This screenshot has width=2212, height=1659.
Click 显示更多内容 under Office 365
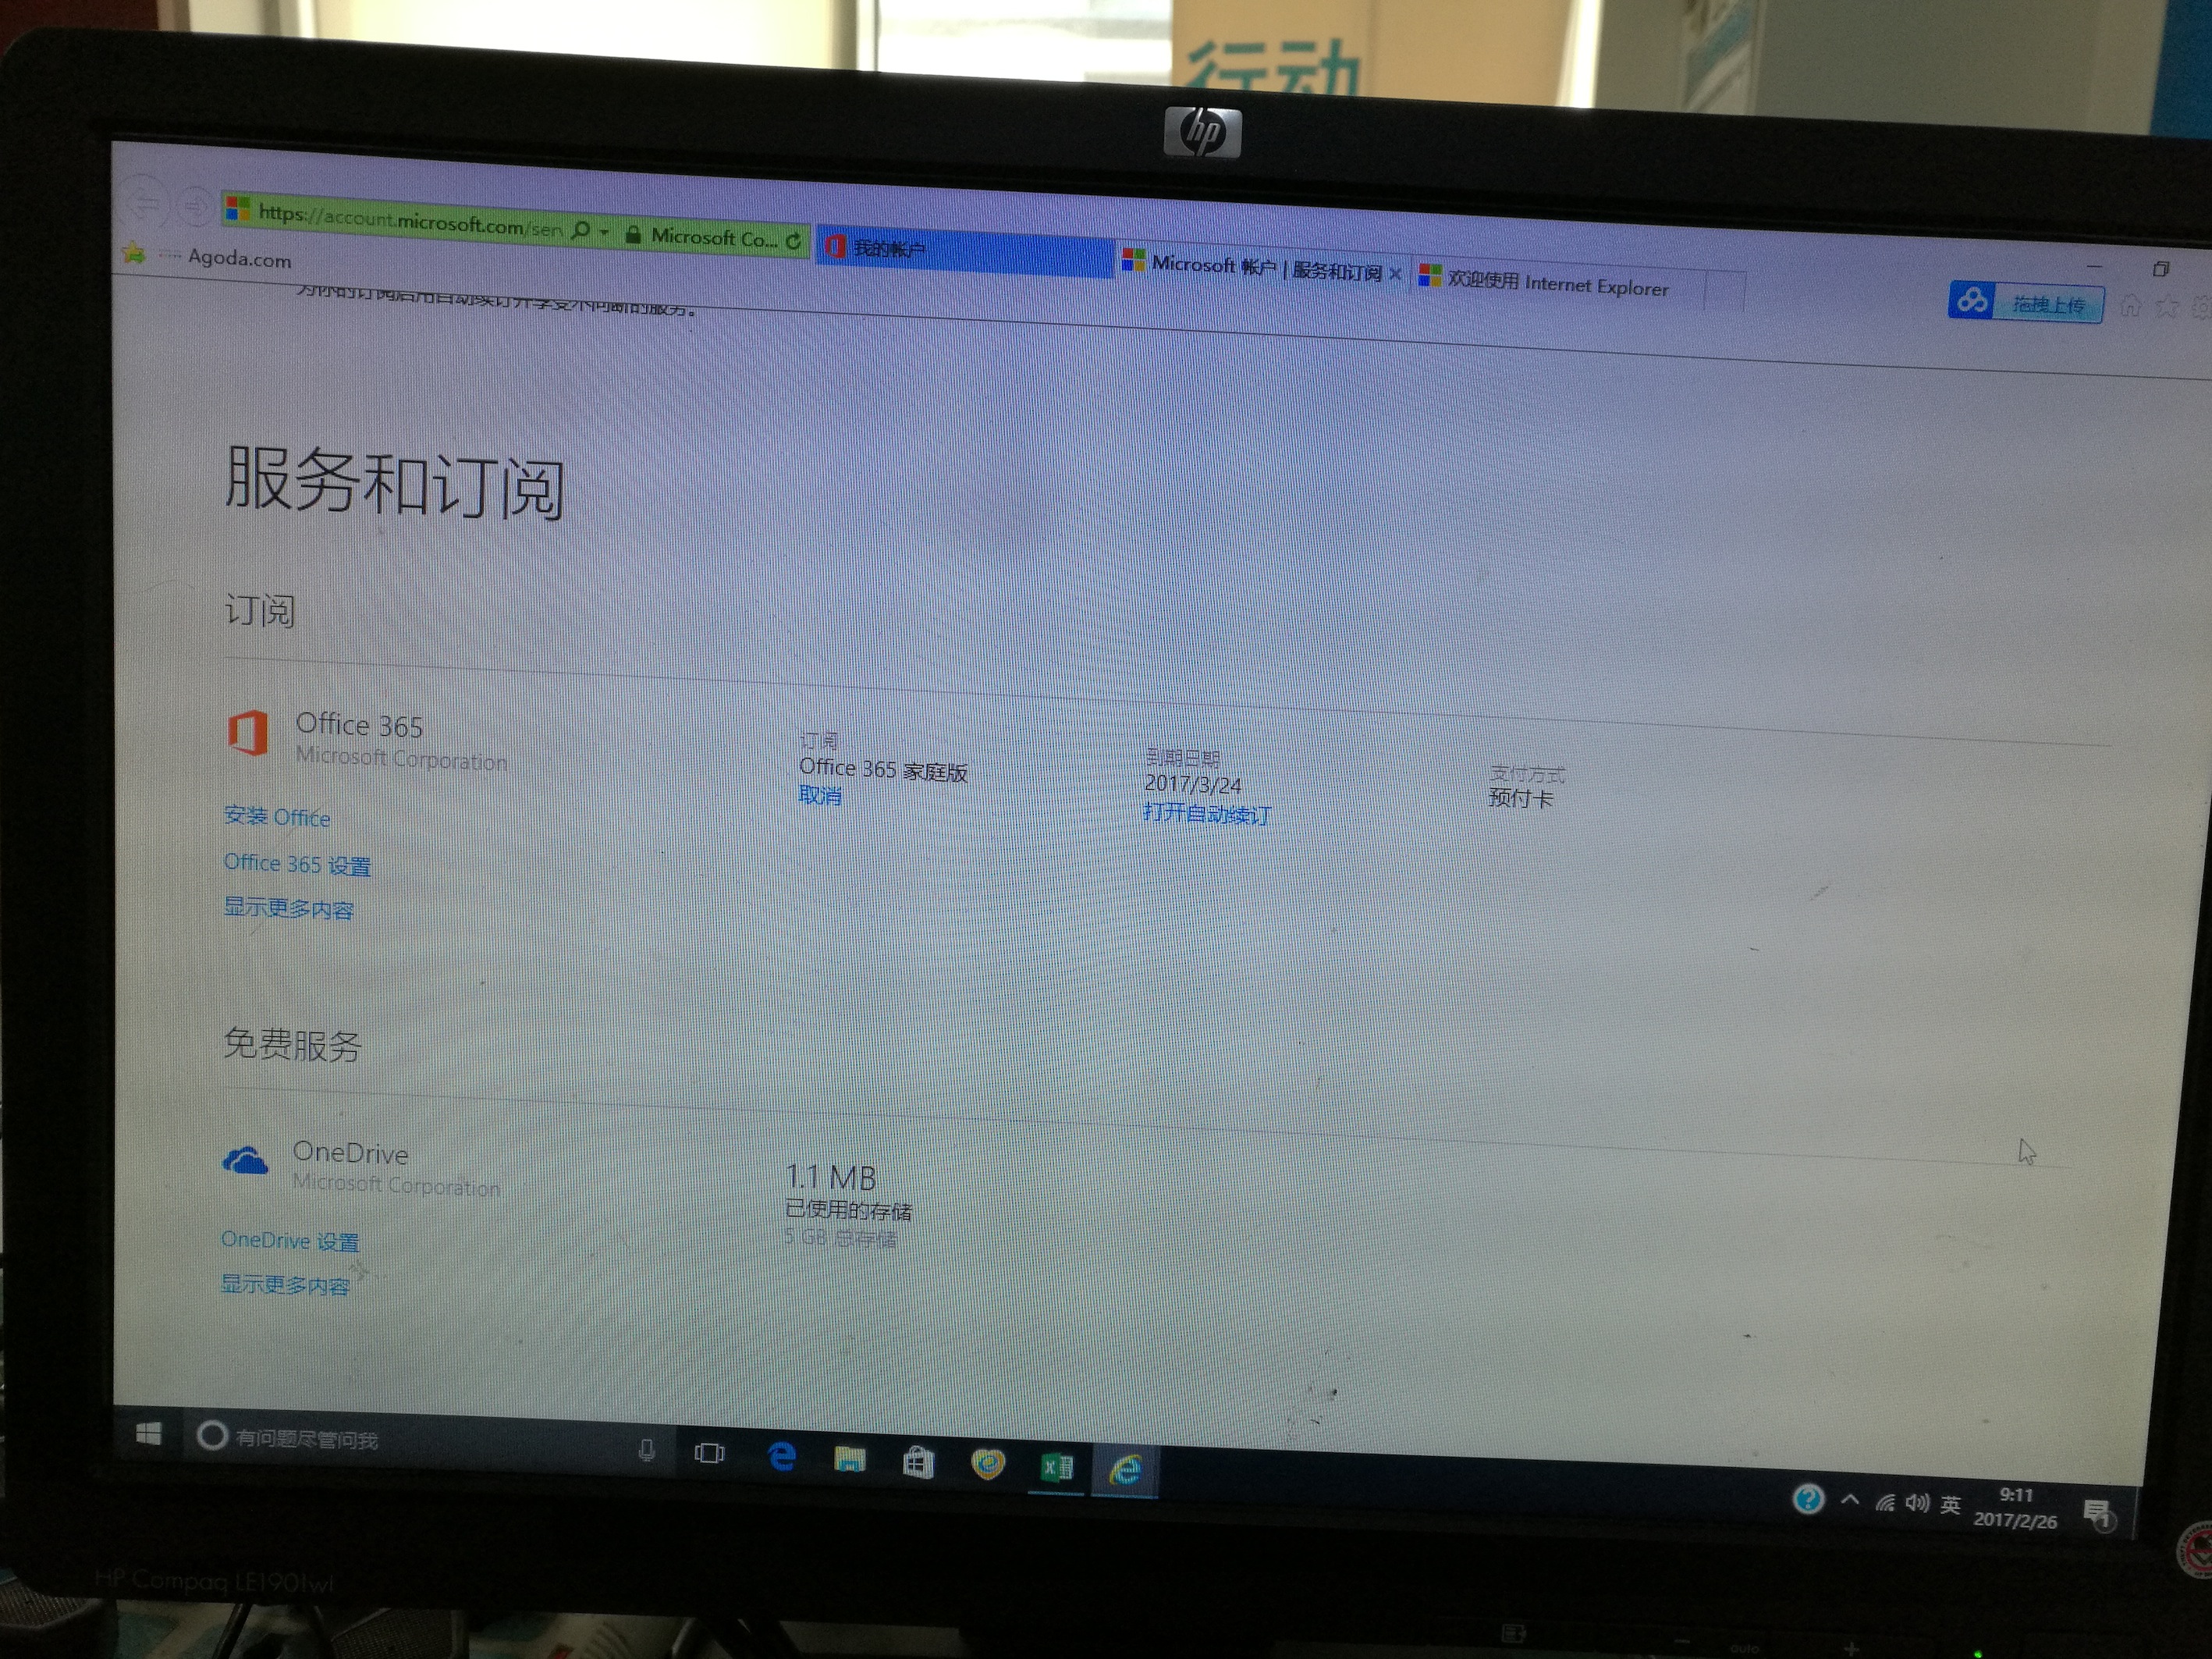(x=288, y=908)
